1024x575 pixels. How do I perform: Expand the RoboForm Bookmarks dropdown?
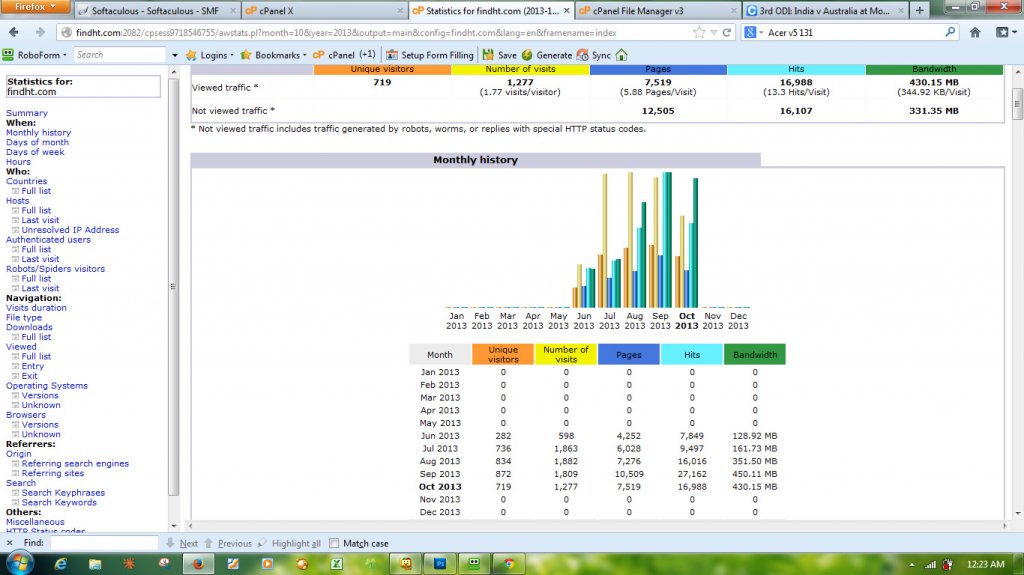pyautogui.click(x=271, y=55)
